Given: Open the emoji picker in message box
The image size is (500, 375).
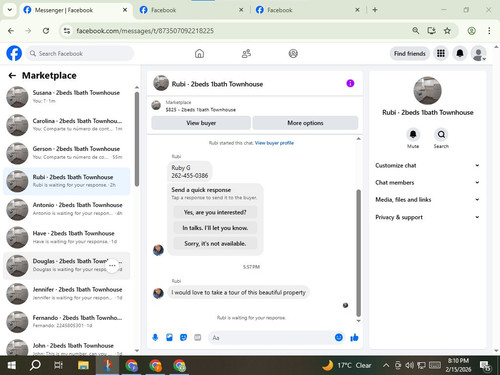Looking at the screenshot, I should (x=339, y=337).
